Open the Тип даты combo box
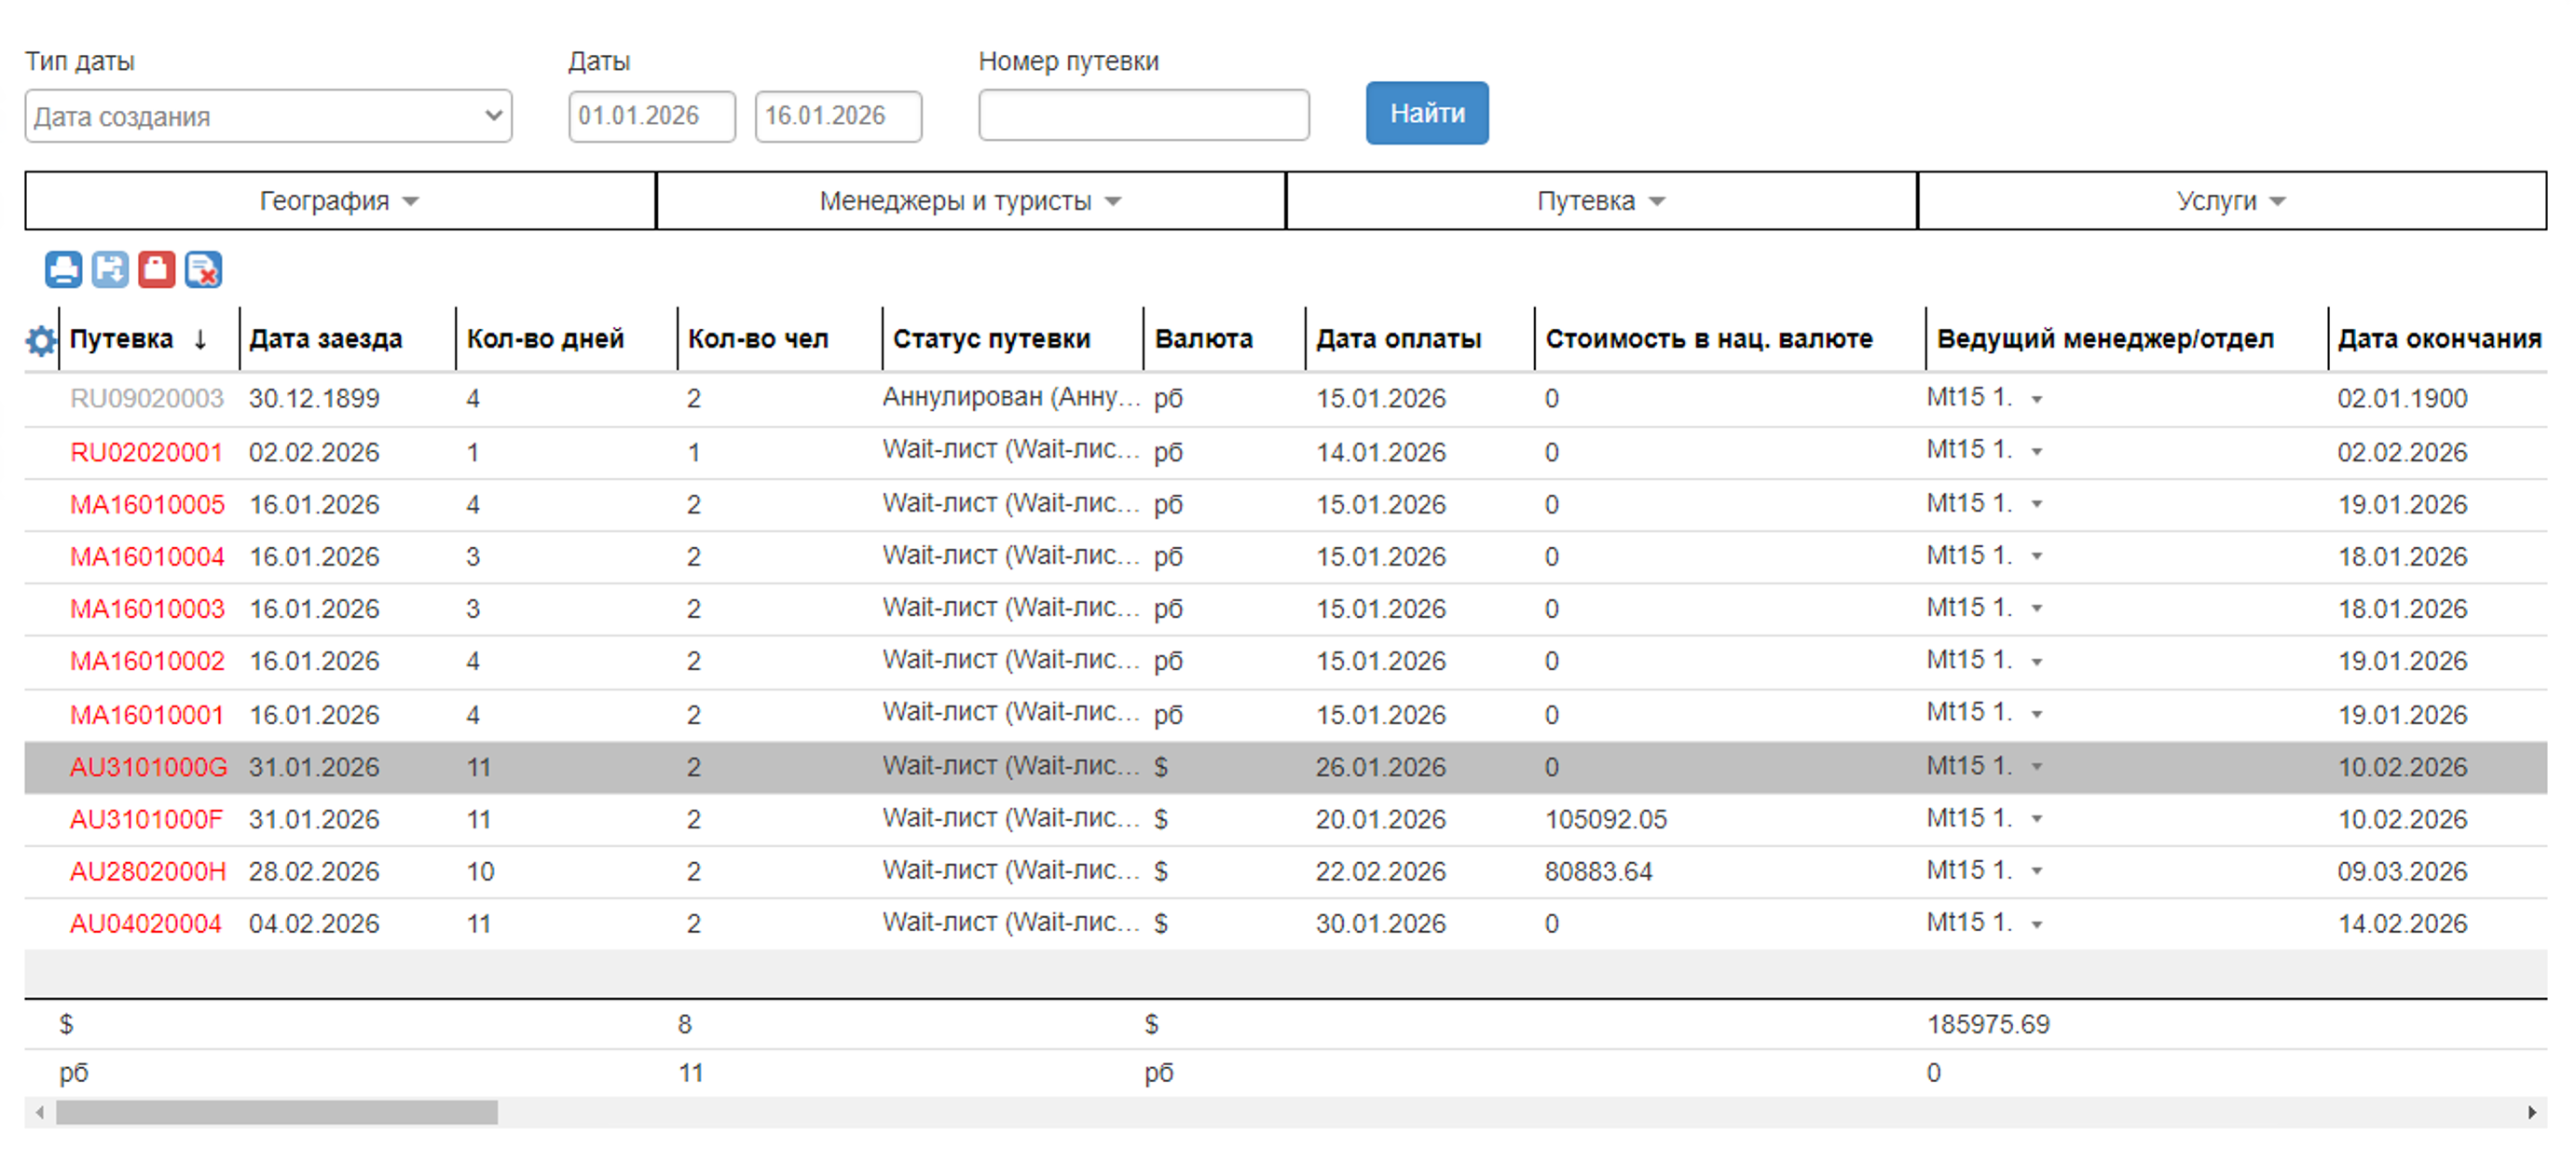 268,116
